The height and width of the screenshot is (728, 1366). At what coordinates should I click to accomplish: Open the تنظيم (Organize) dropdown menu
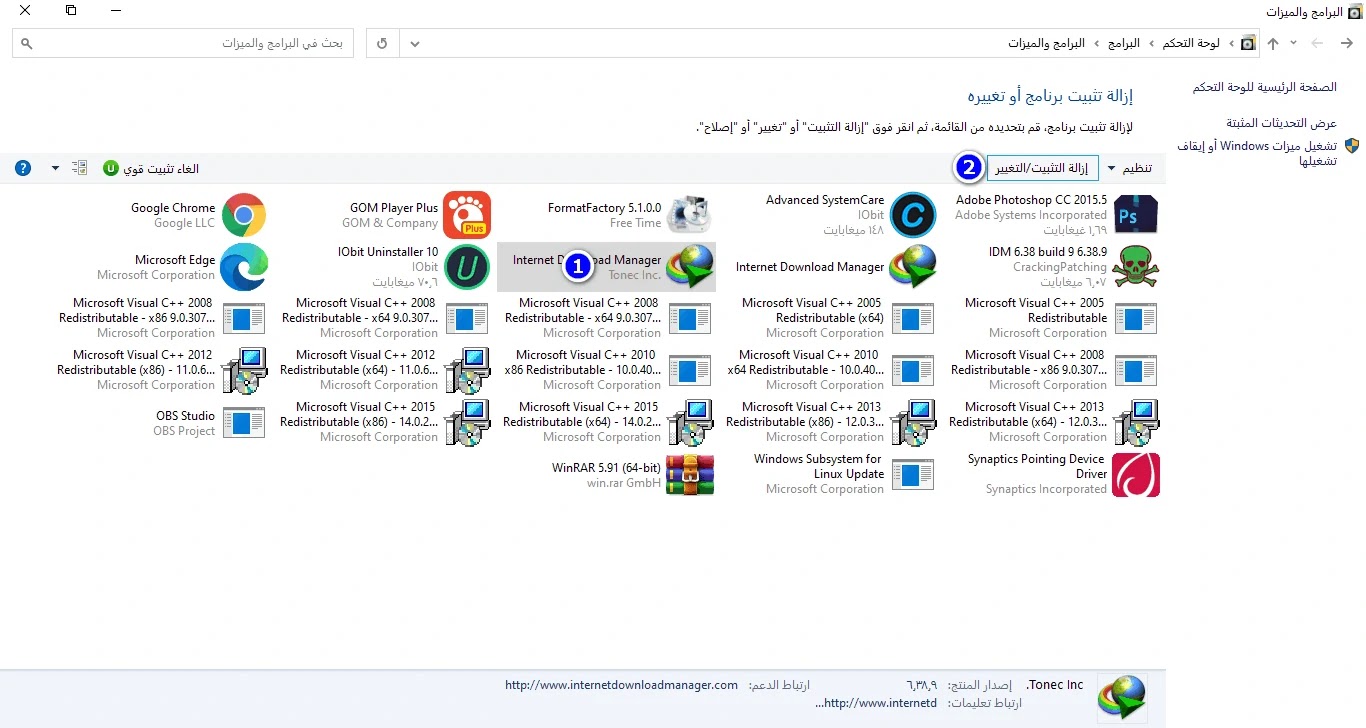point(1130,168)
